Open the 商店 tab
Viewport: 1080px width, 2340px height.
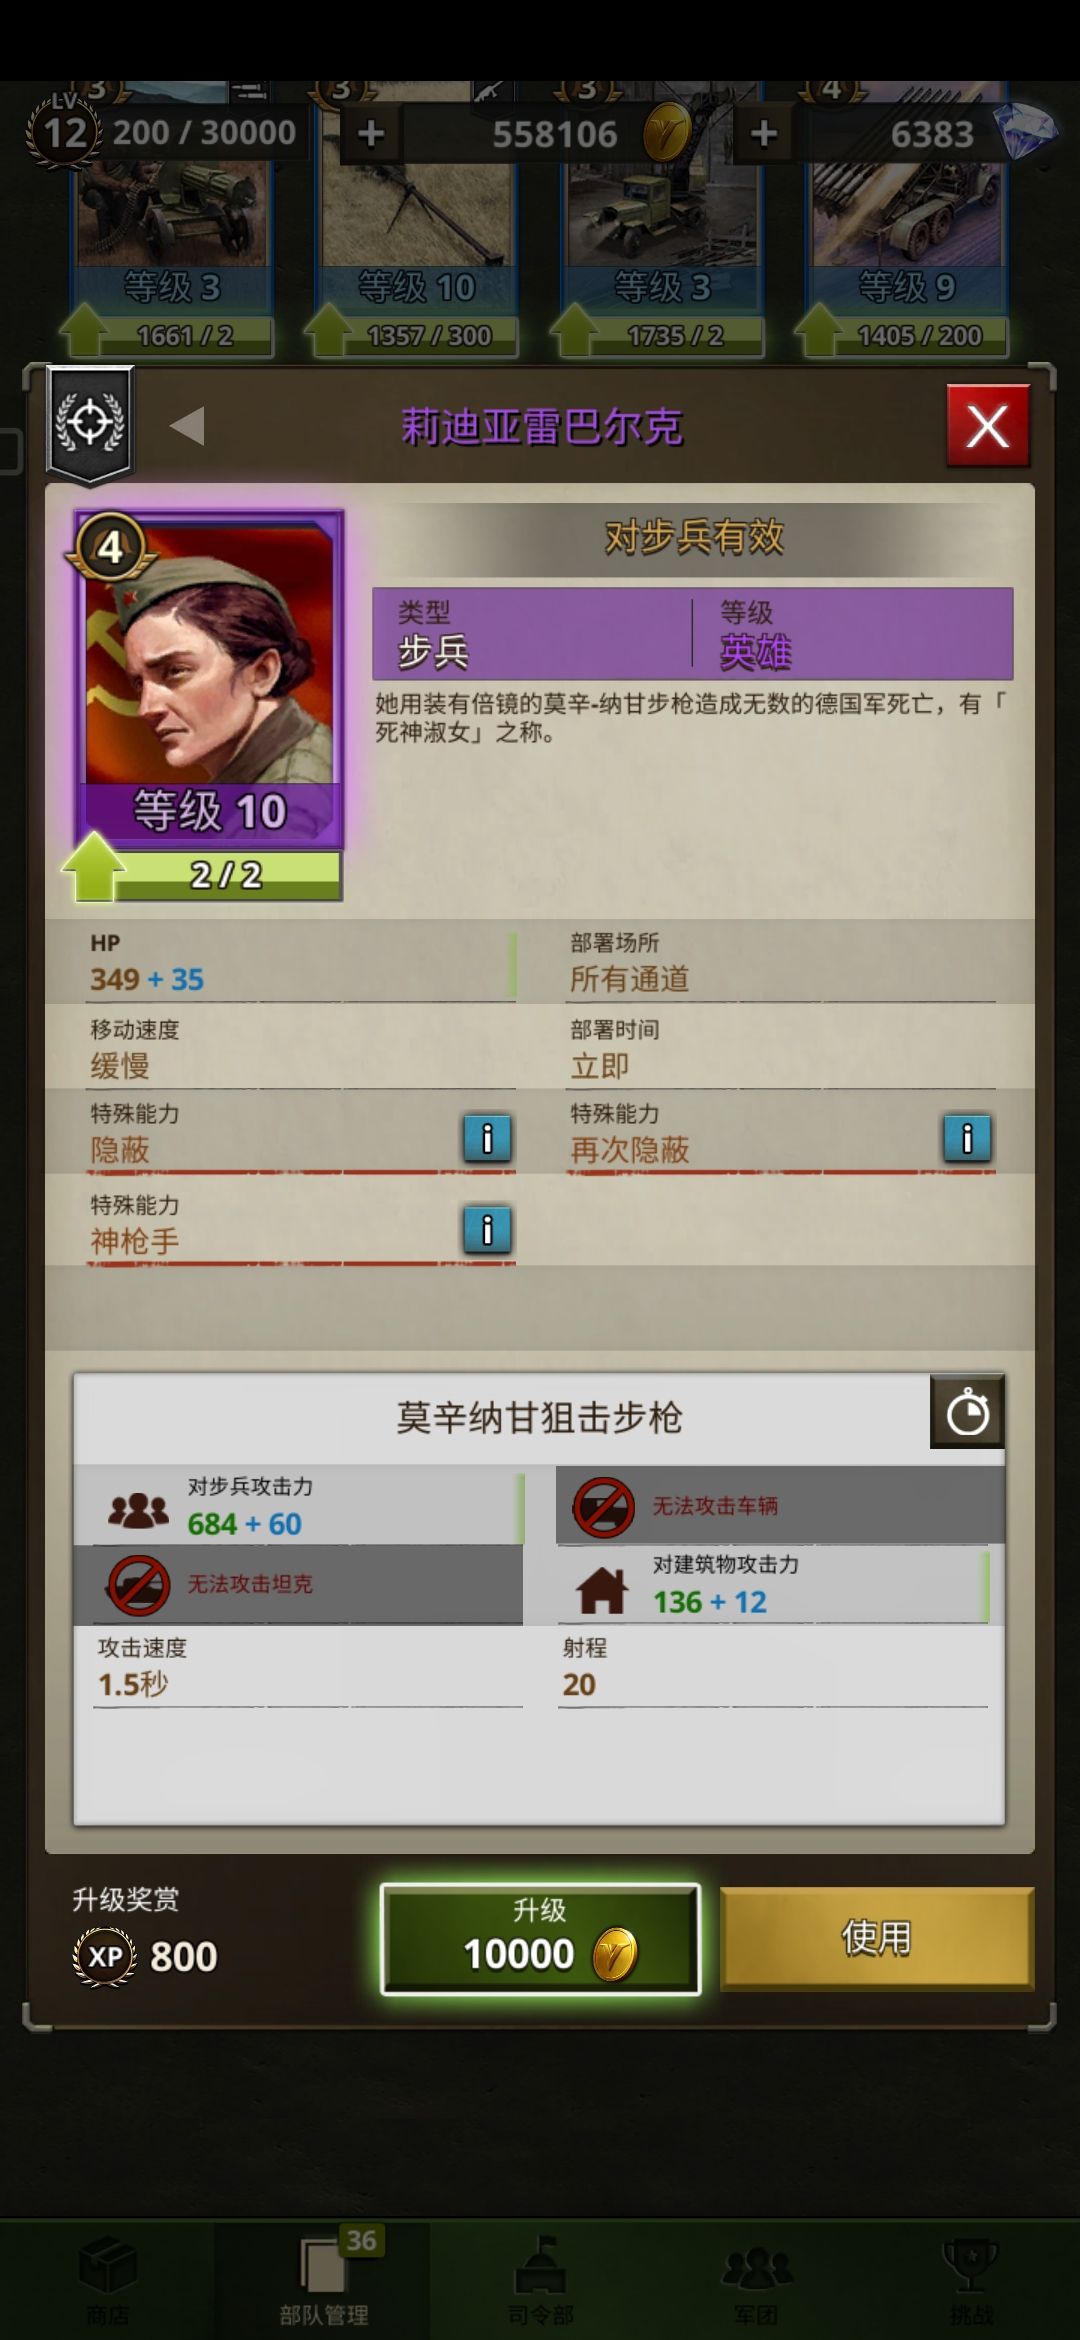(108, 2278)
